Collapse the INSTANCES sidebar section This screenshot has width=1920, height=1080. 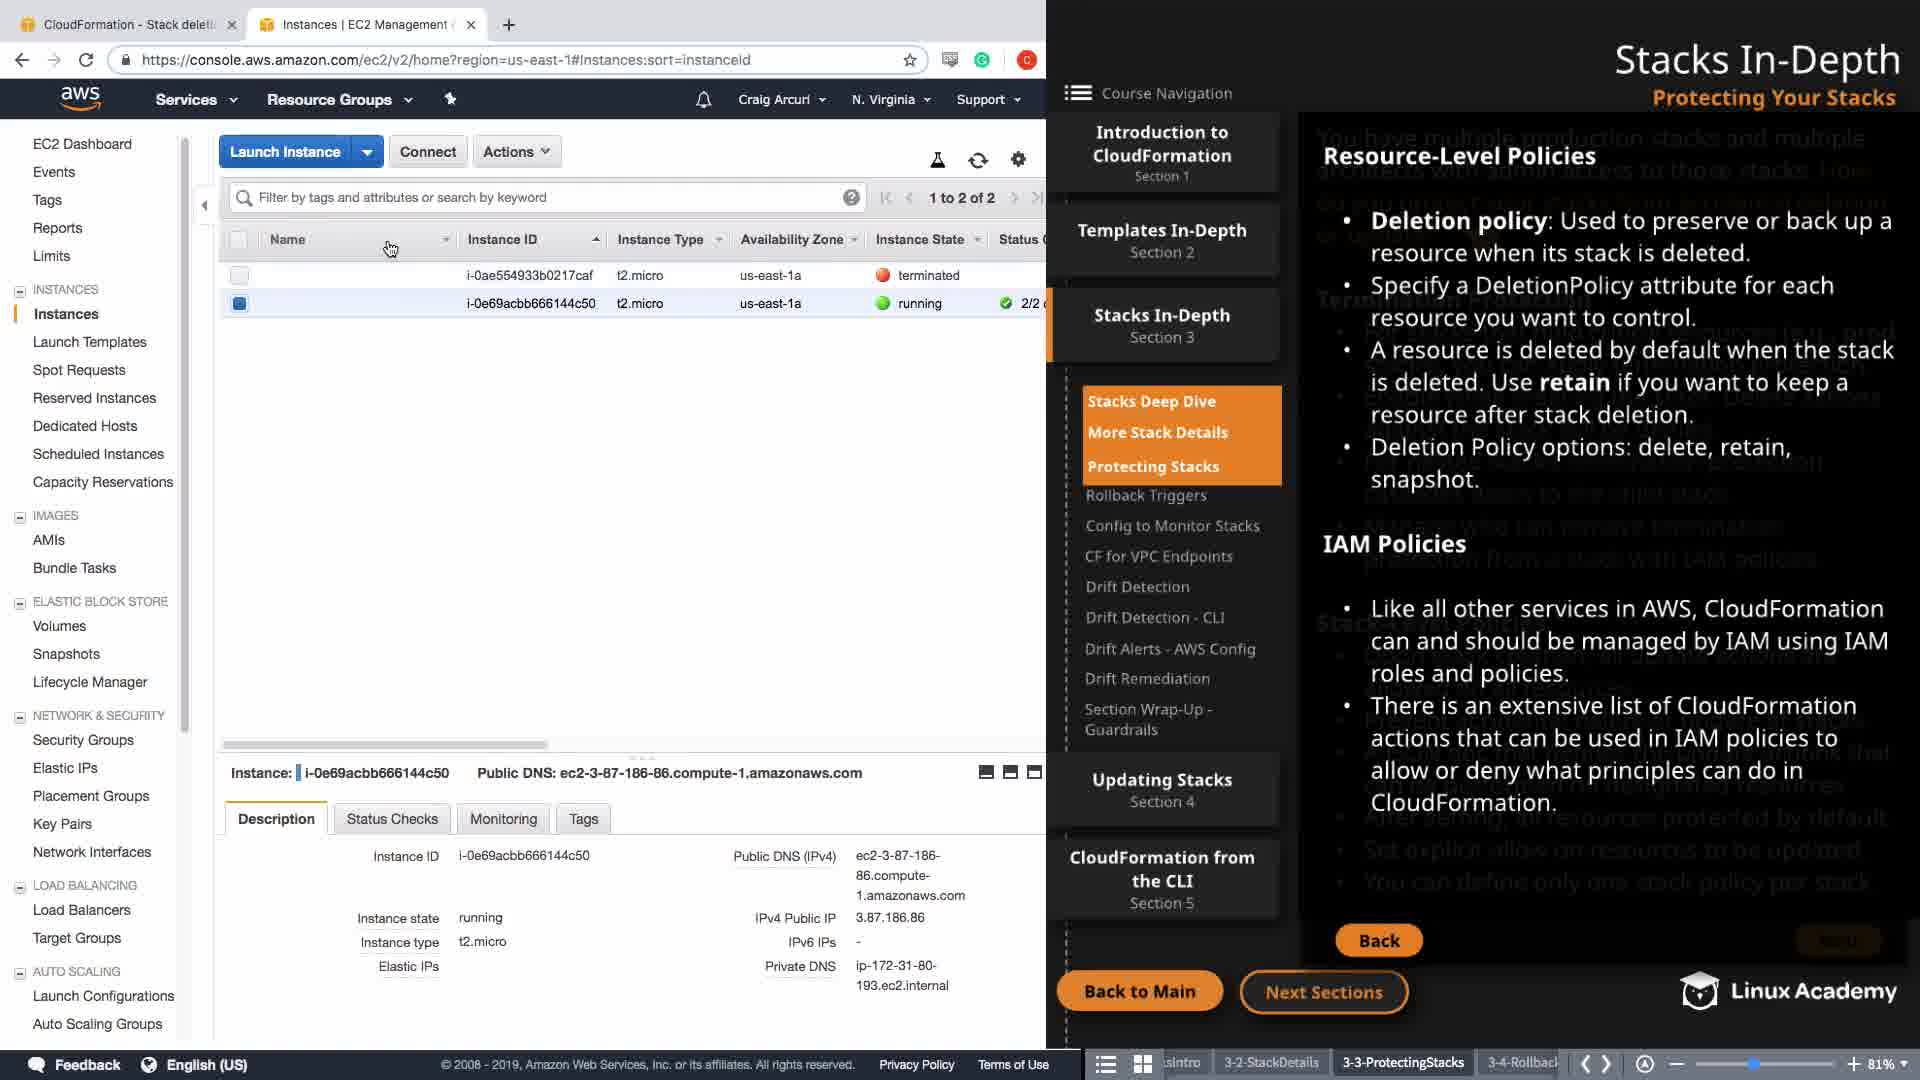click(20, 291)
